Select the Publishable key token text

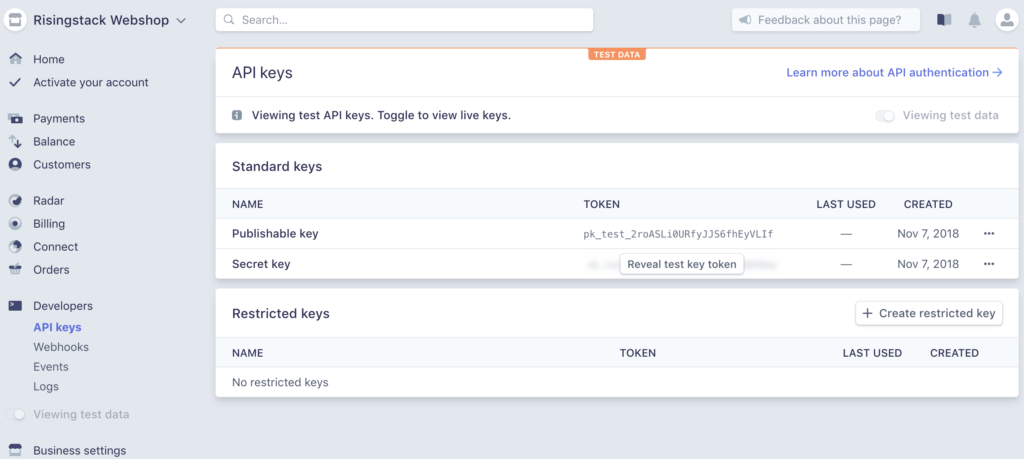pyautogui.click(x=678, y=234)
